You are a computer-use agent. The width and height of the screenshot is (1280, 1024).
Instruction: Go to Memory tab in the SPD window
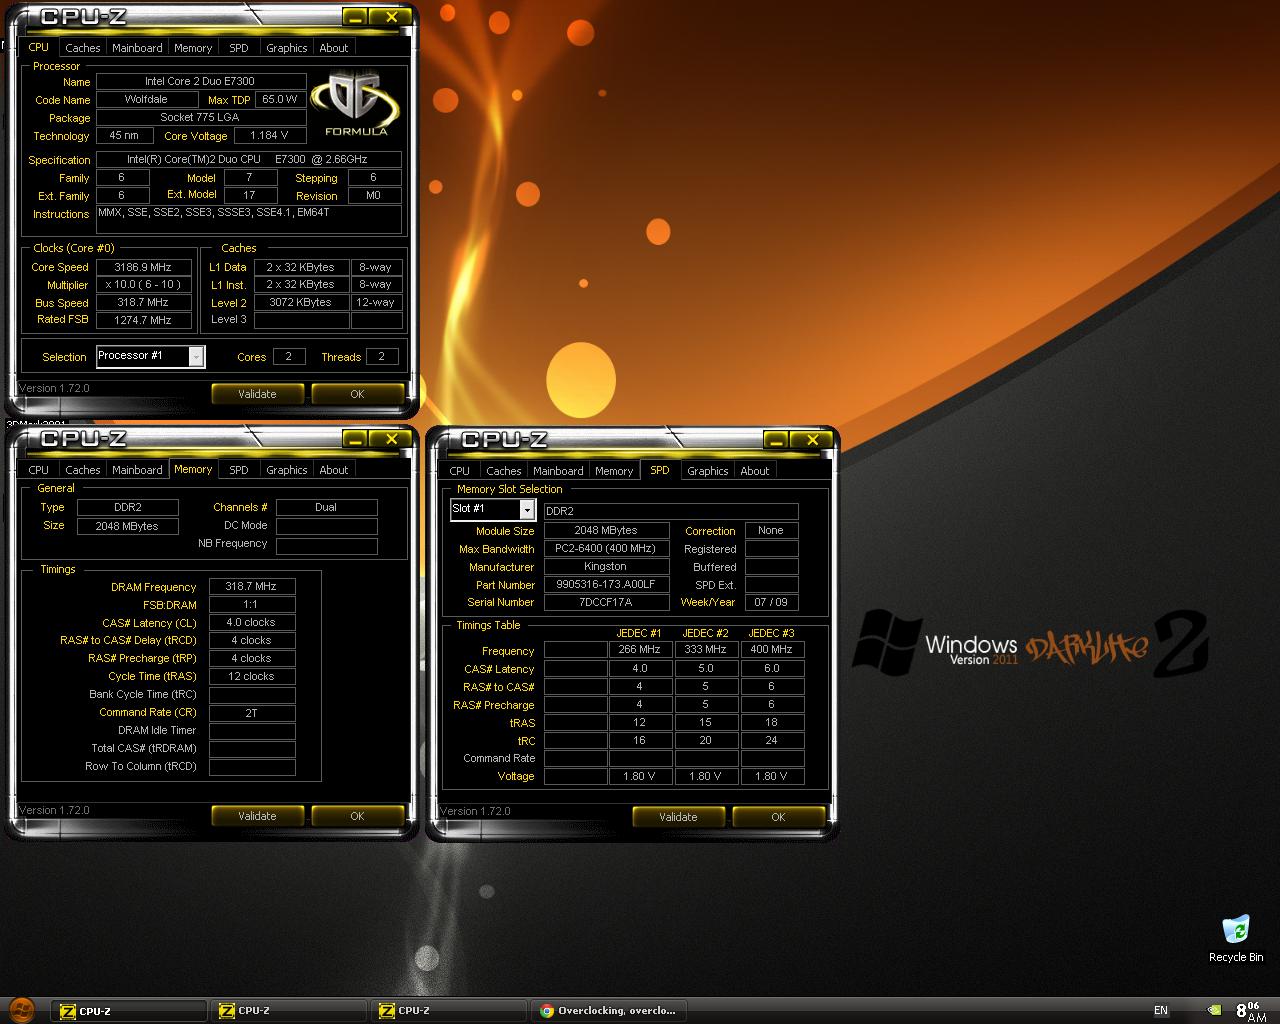click(614, 471)
